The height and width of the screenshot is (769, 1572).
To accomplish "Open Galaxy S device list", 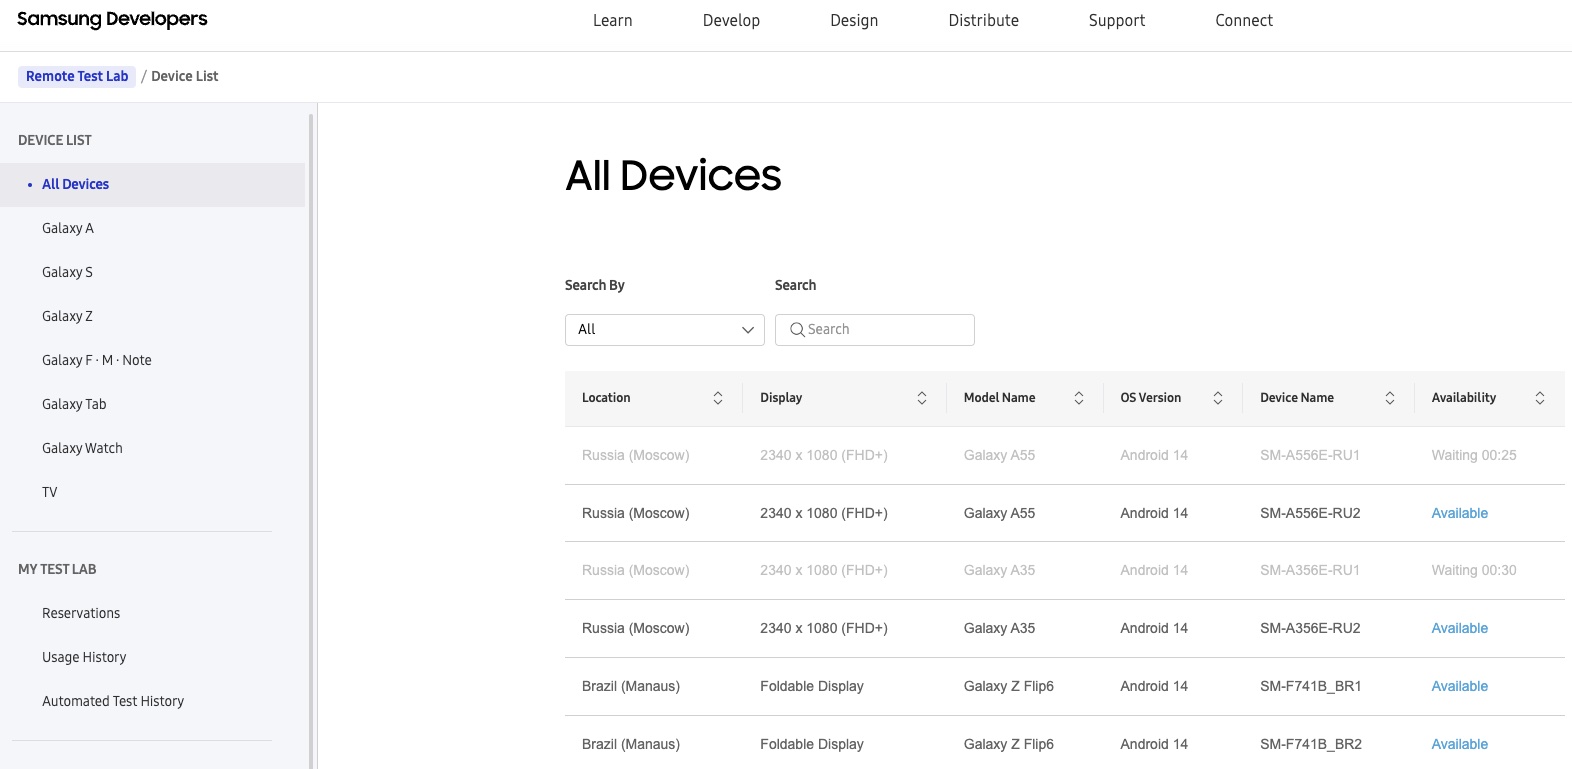I will pyautogui.click(x=67, y=273).
